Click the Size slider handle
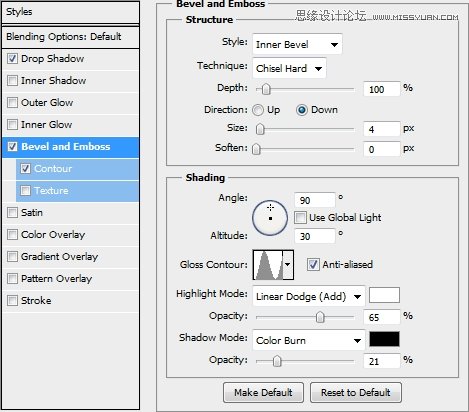 [x=260, y=129]
